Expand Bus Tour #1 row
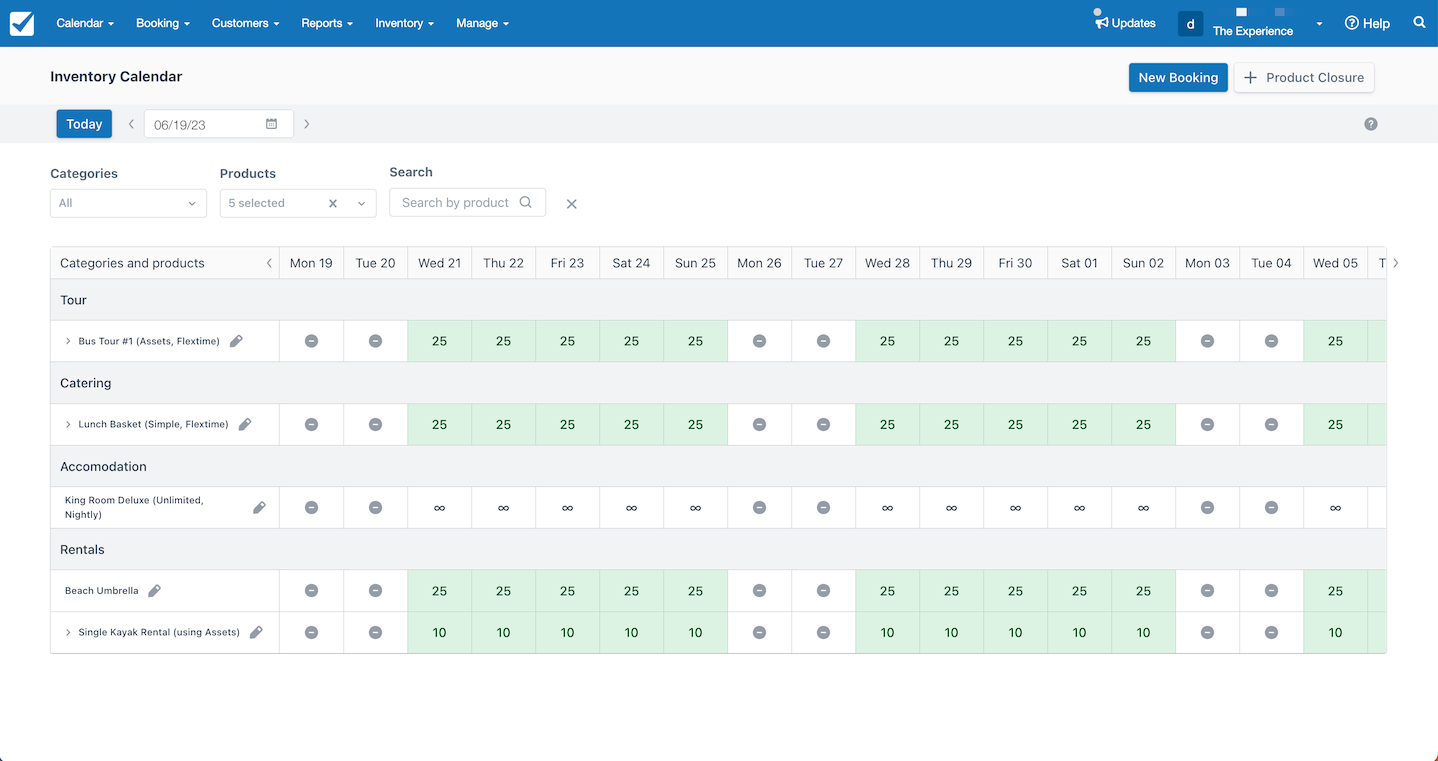The height and width of the screenshot is (761, 1438). pyautogui.click(x=68, y=341)
